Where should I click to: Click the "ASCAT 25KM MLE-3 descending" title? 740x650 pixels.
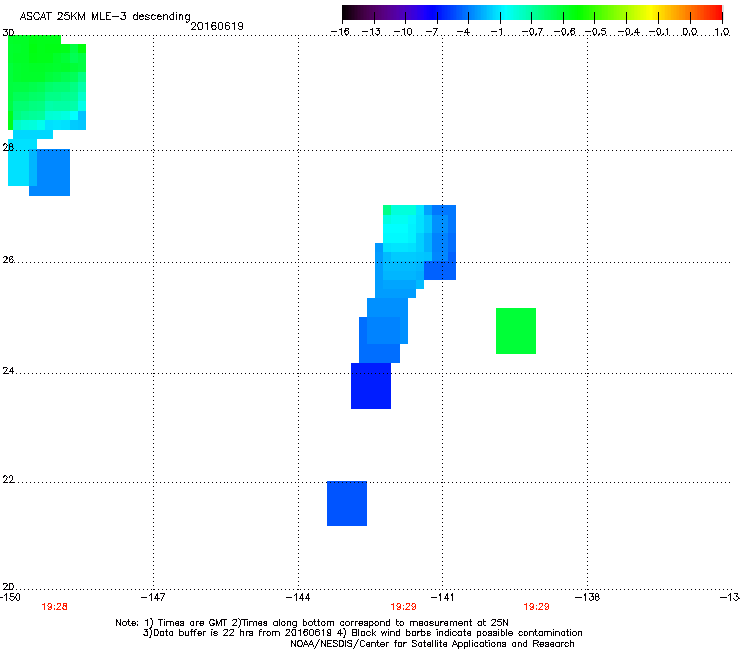(105, 17)
